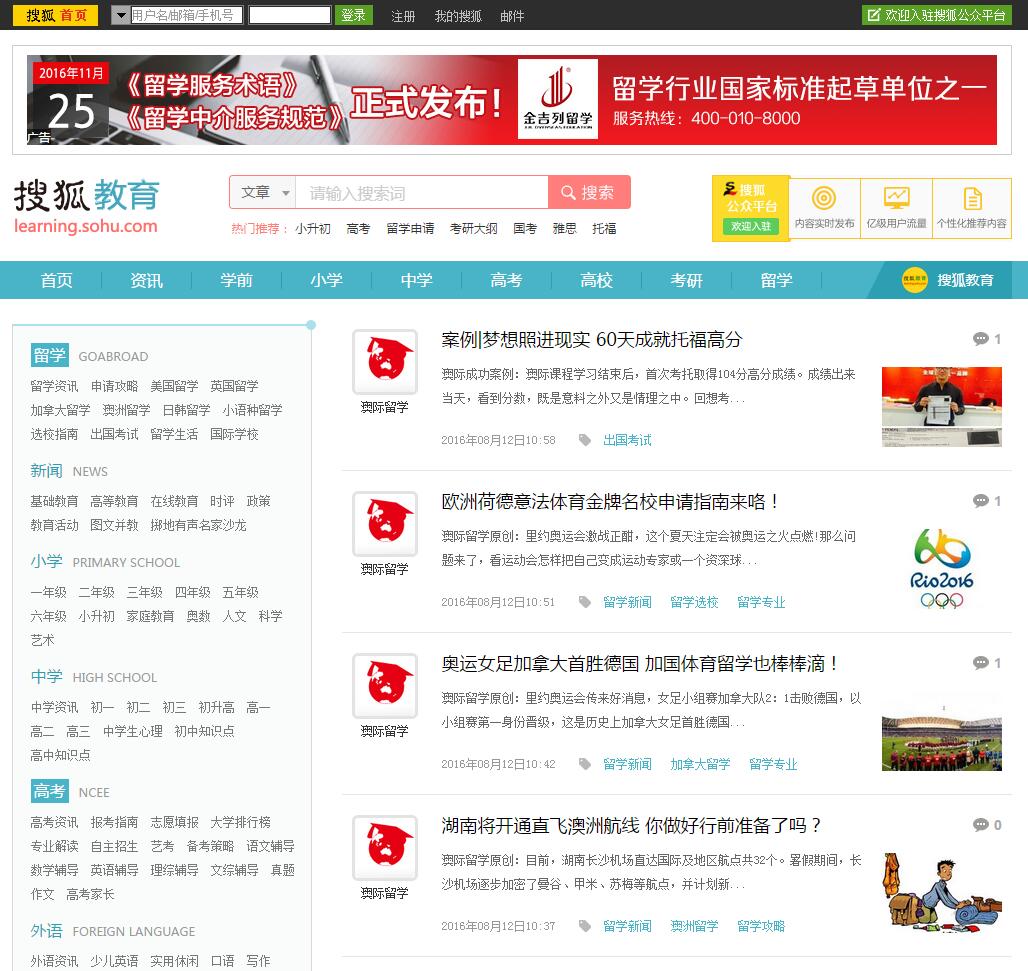Open the 学前 navigation tab
The width and height of the screenshot is (1028, 971).
click(x=236, y=281)
